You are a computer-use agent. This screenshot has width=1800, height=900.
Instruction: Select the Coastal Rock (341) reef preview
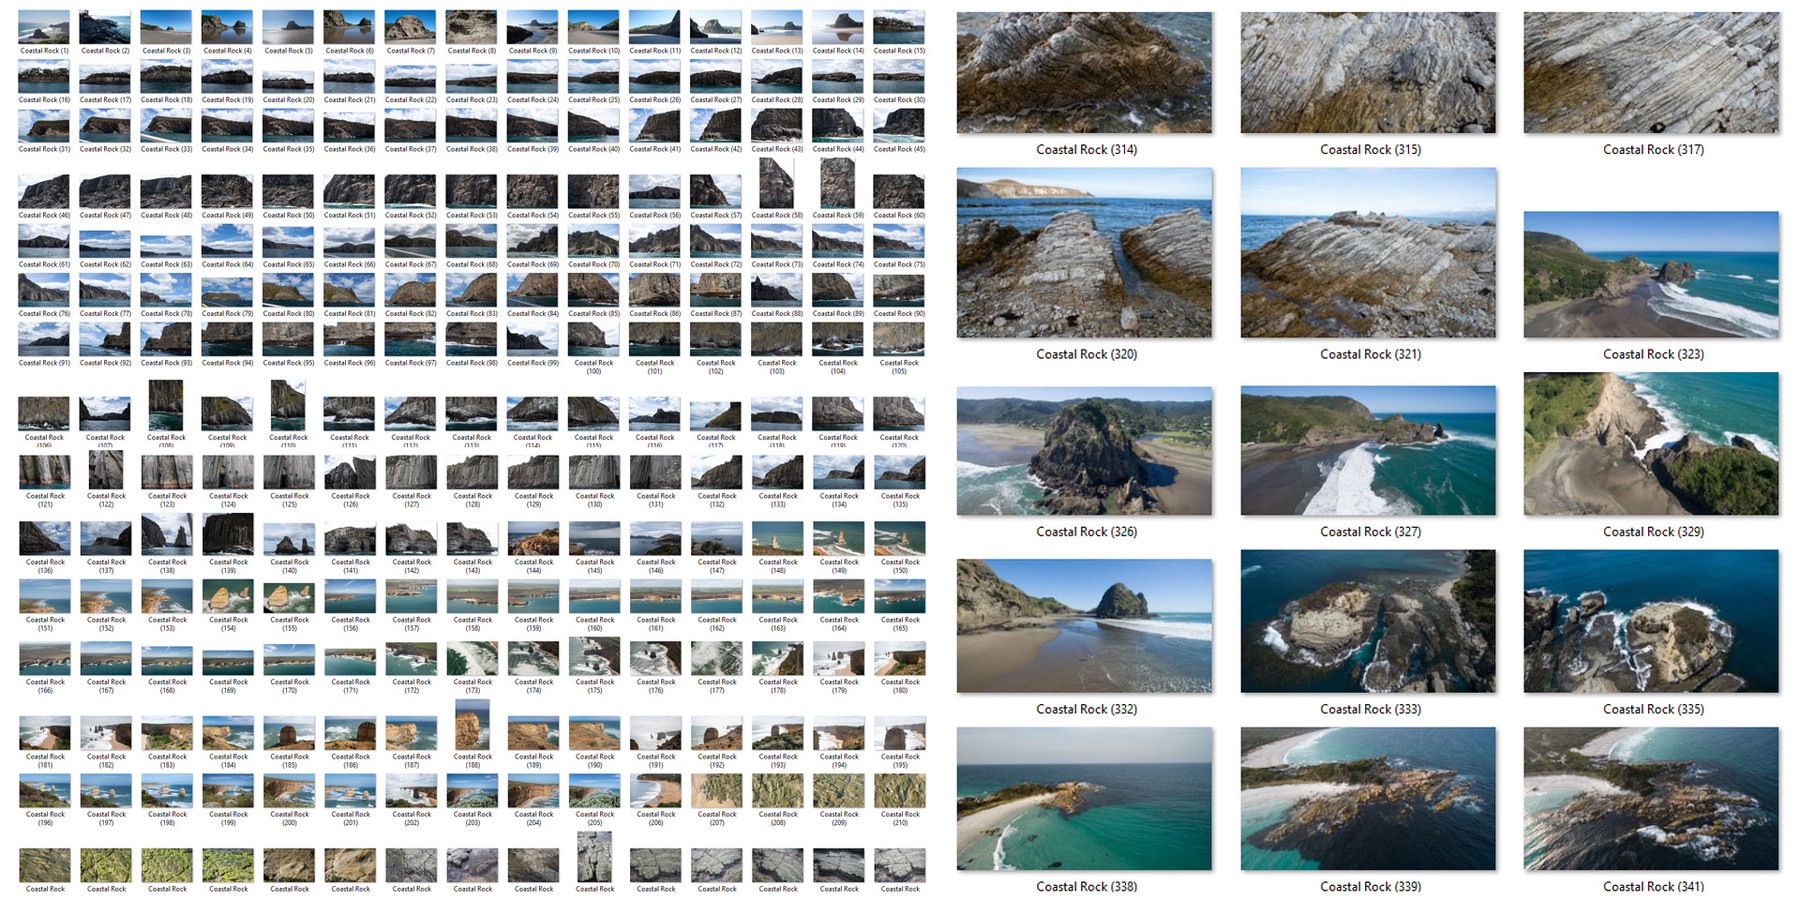[1650, 800]
